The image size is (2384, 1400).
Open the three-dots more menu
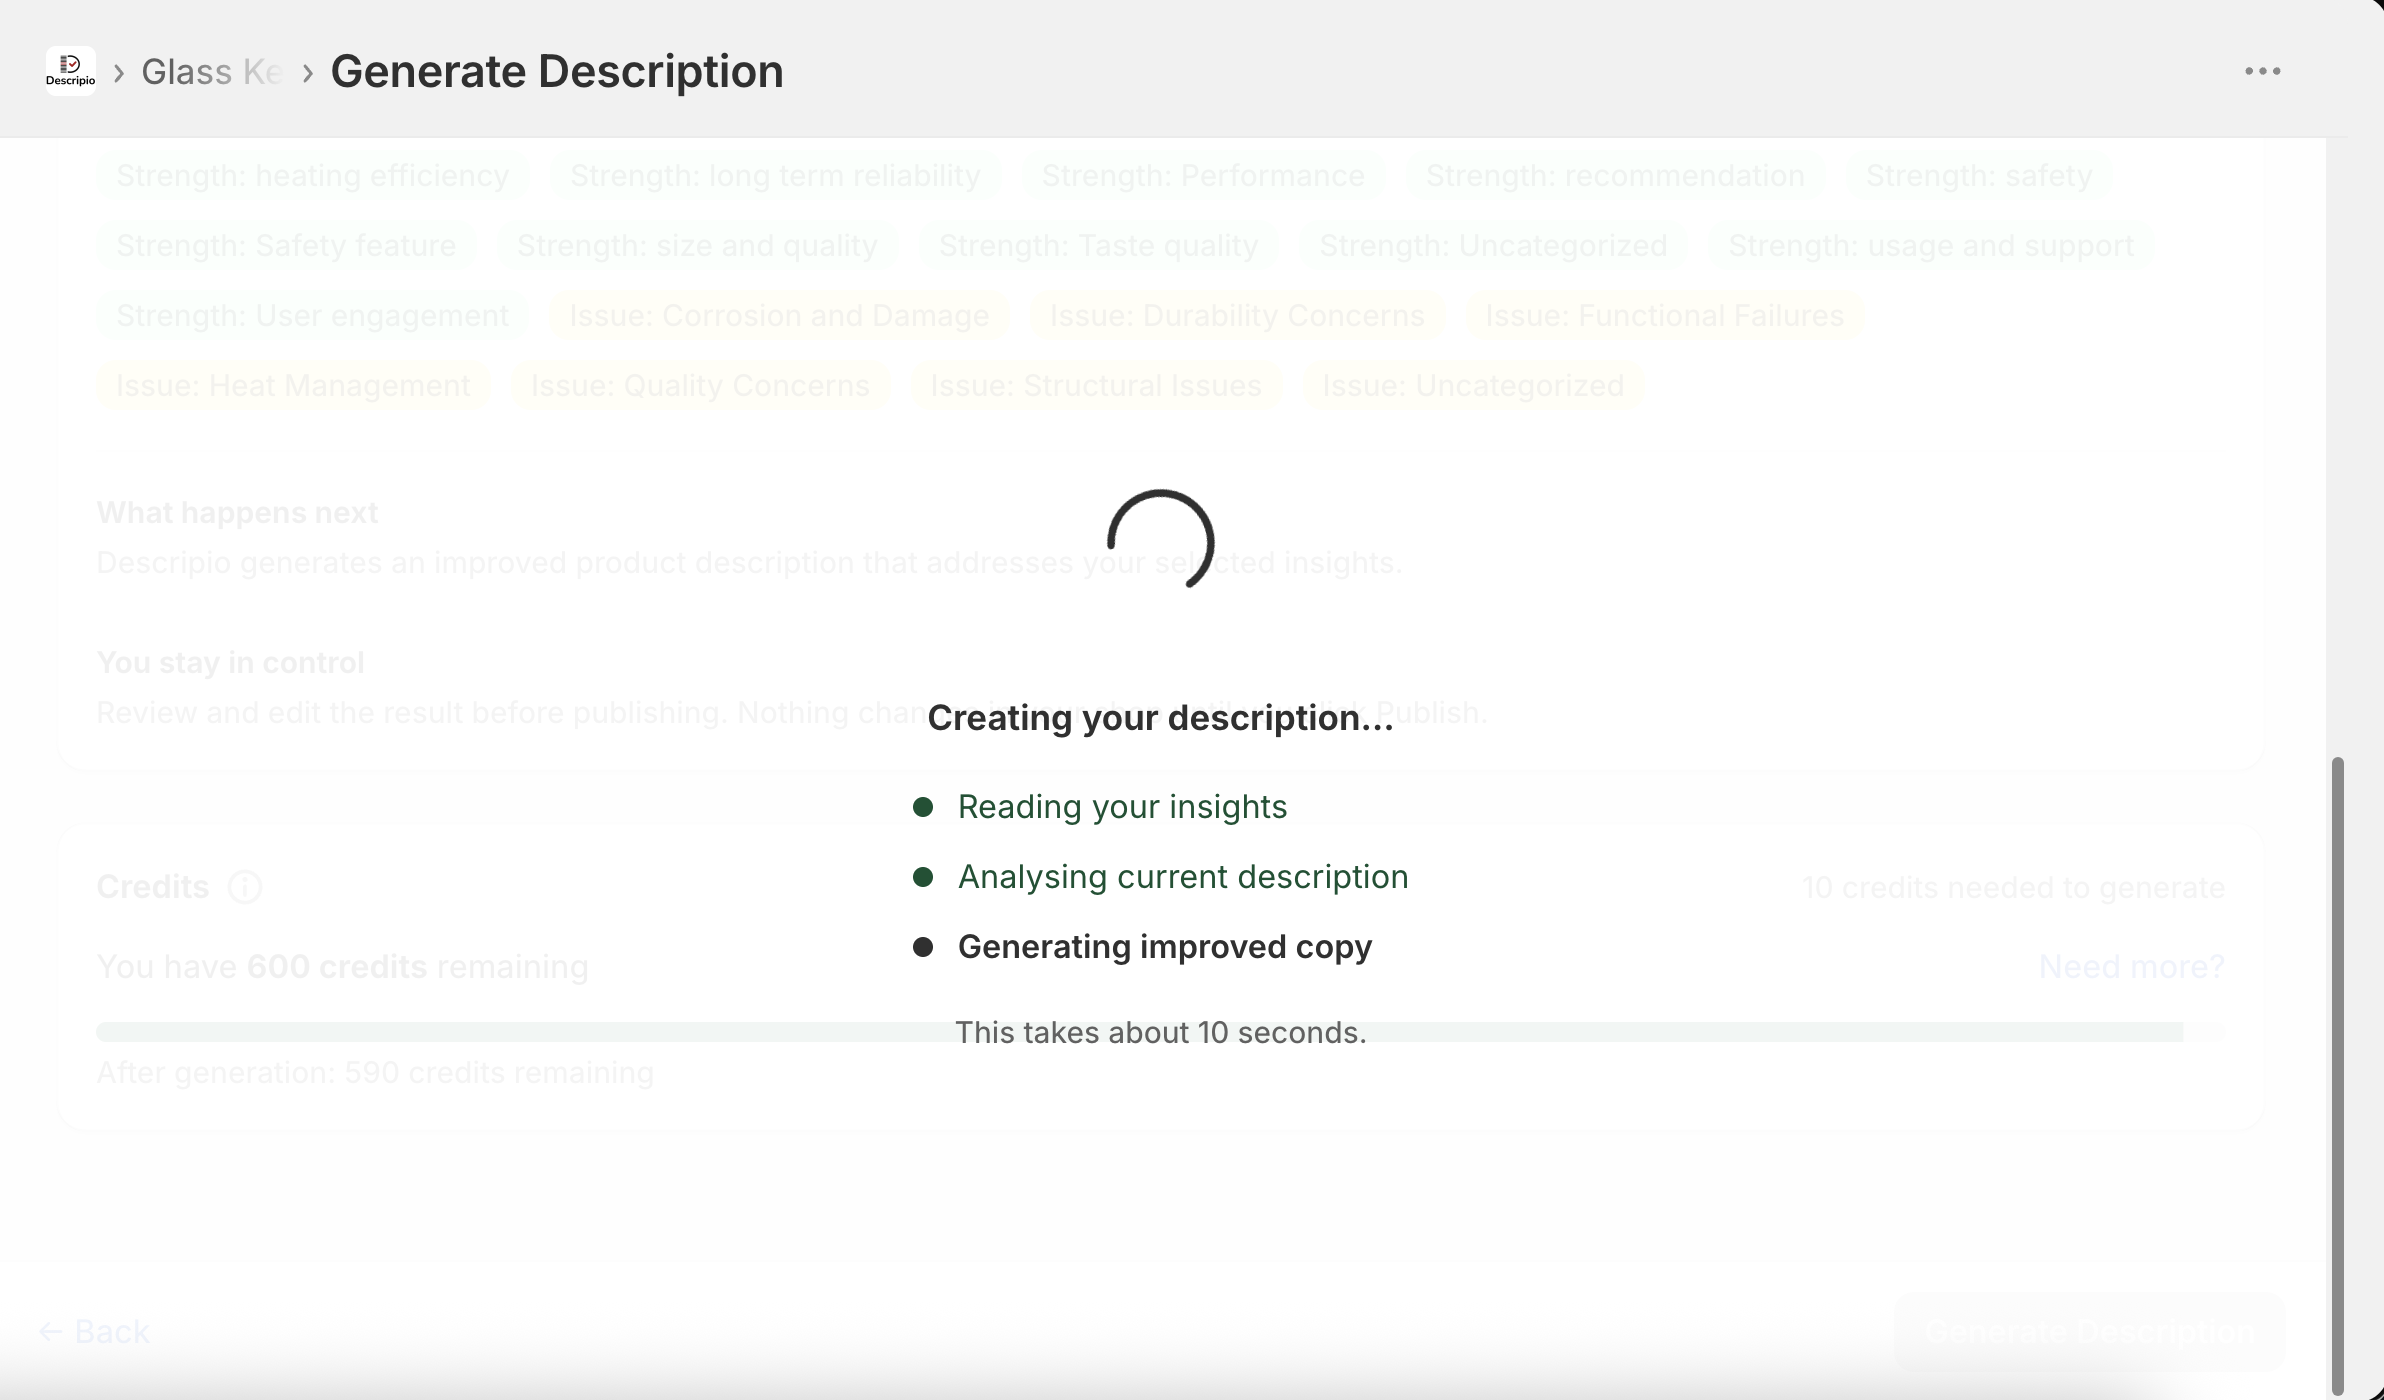pos(2262,71)
